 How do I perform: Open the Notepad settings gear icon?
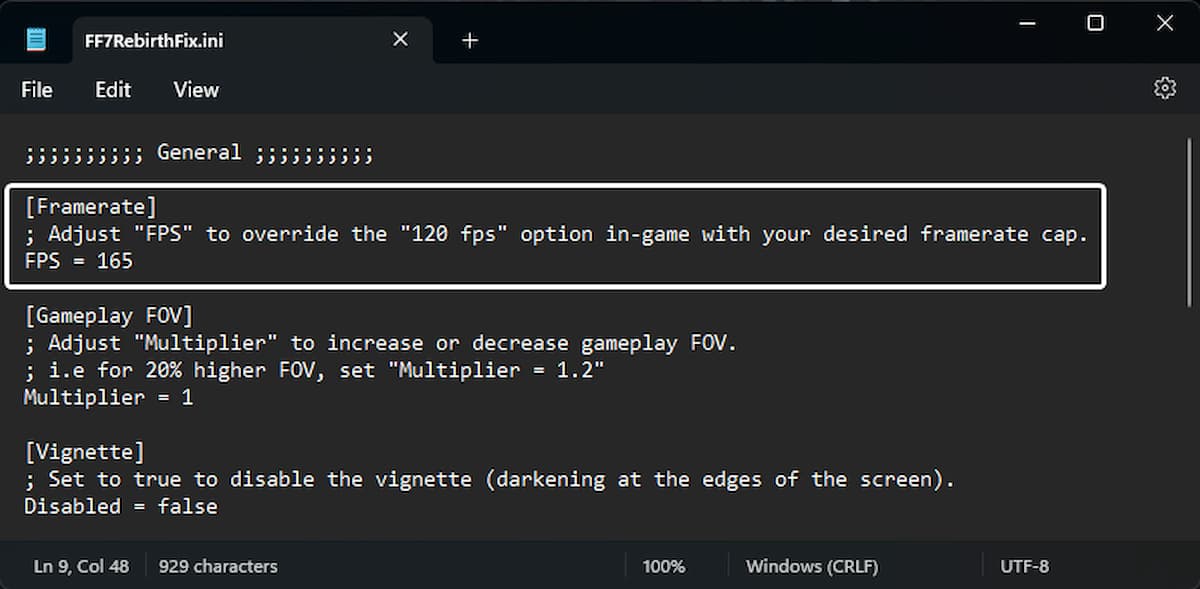(x=1164, y=88)
